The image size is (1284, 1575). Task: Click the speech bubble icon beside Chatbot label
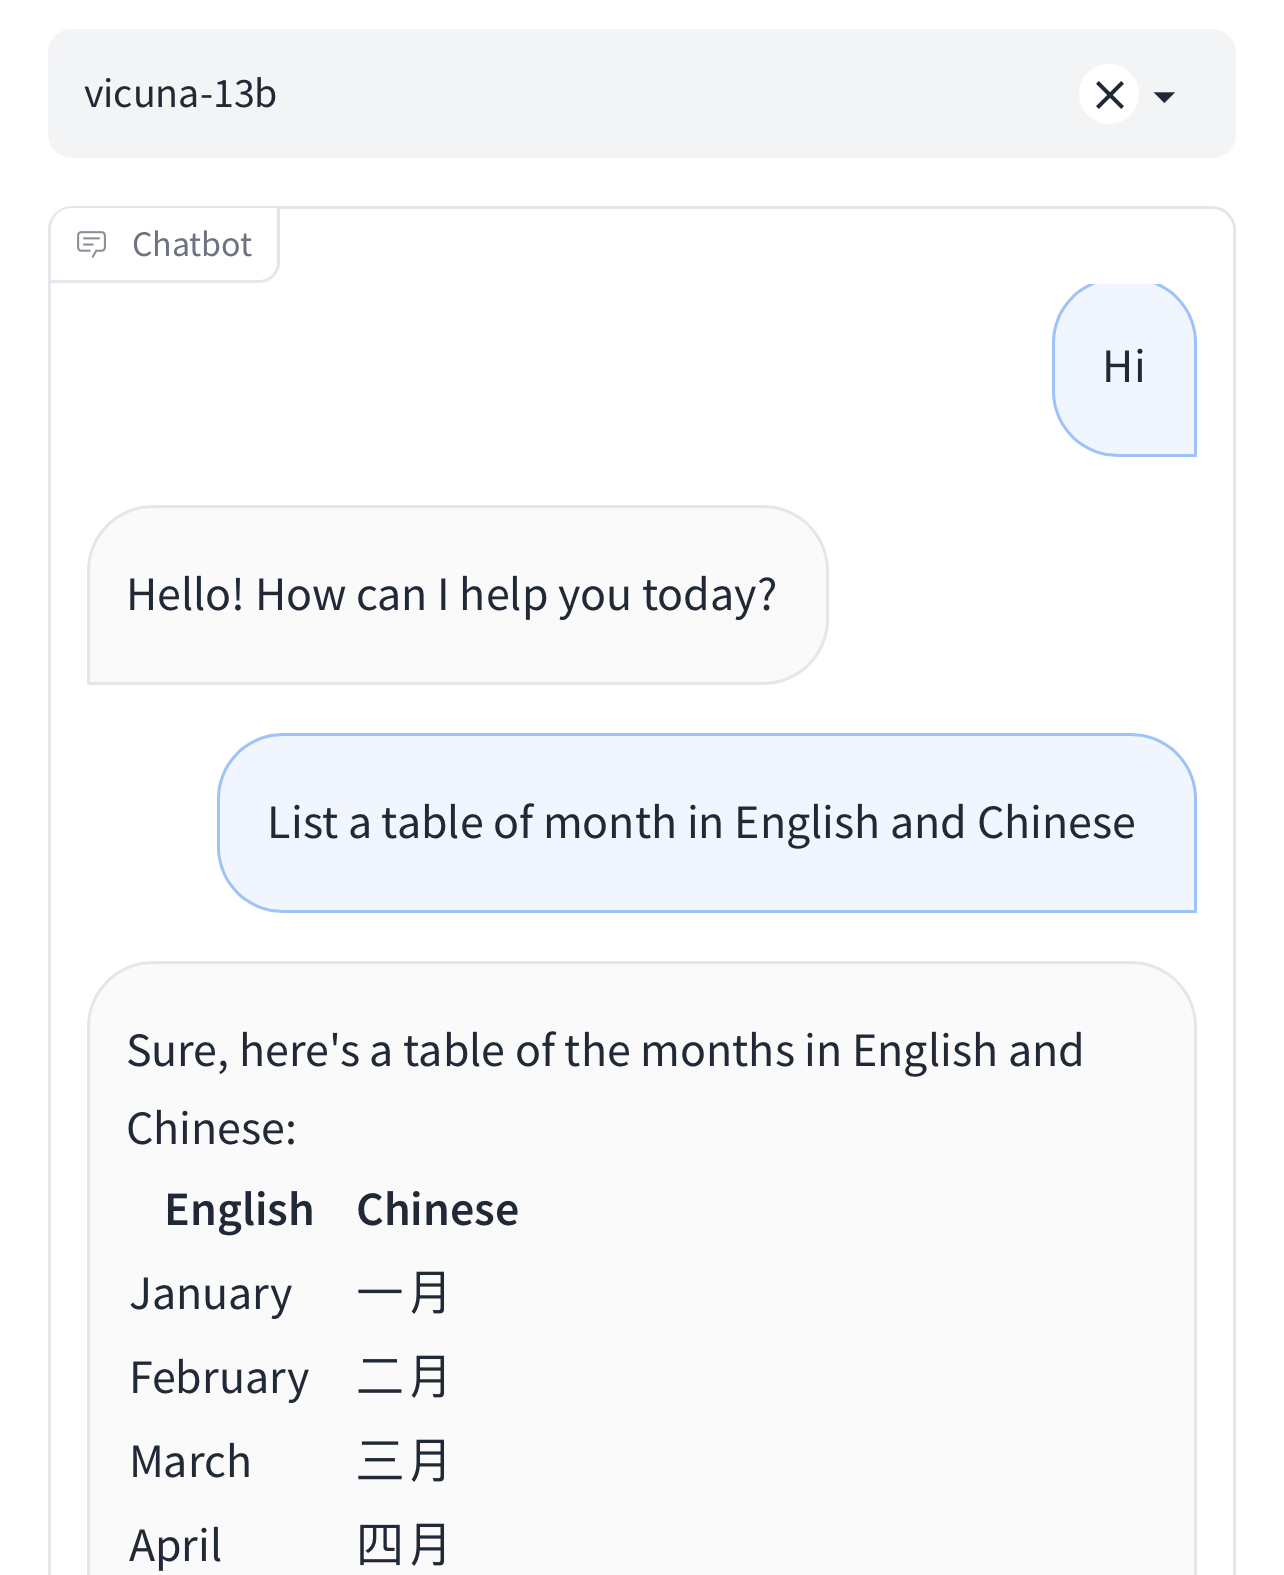tap(93, 245)
